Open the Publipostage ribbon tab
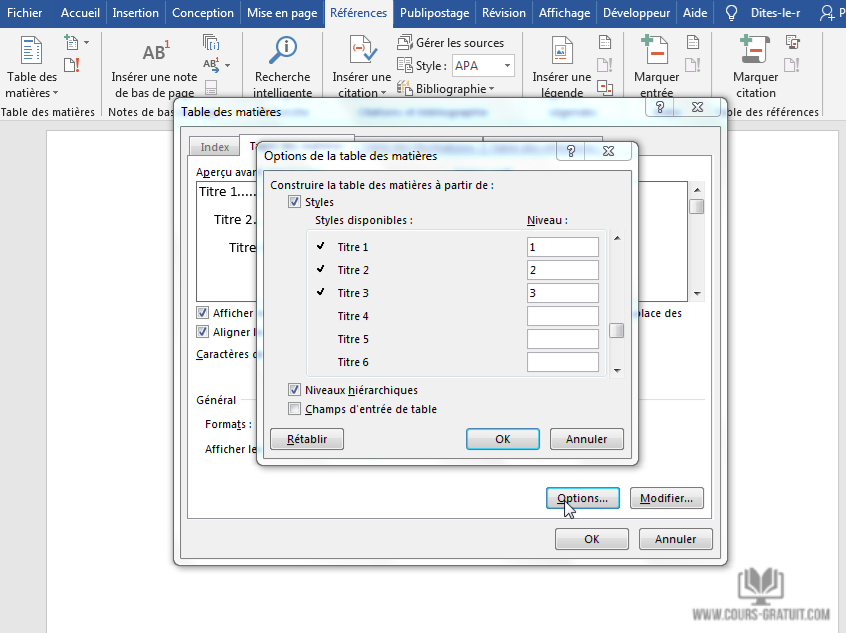The height and width of the screenshot is (633, 846). pyautogui.click(x=435, y=13)
